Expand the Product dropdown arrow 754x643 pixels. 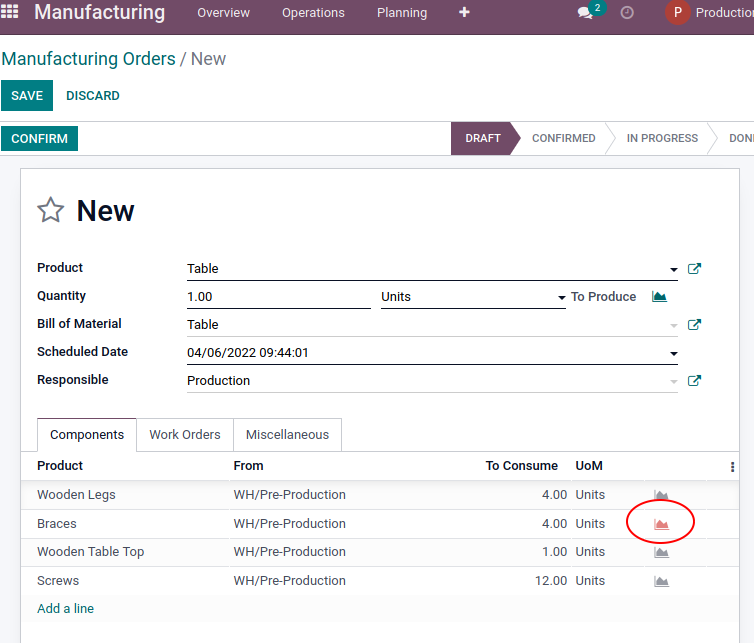point(674,269)
